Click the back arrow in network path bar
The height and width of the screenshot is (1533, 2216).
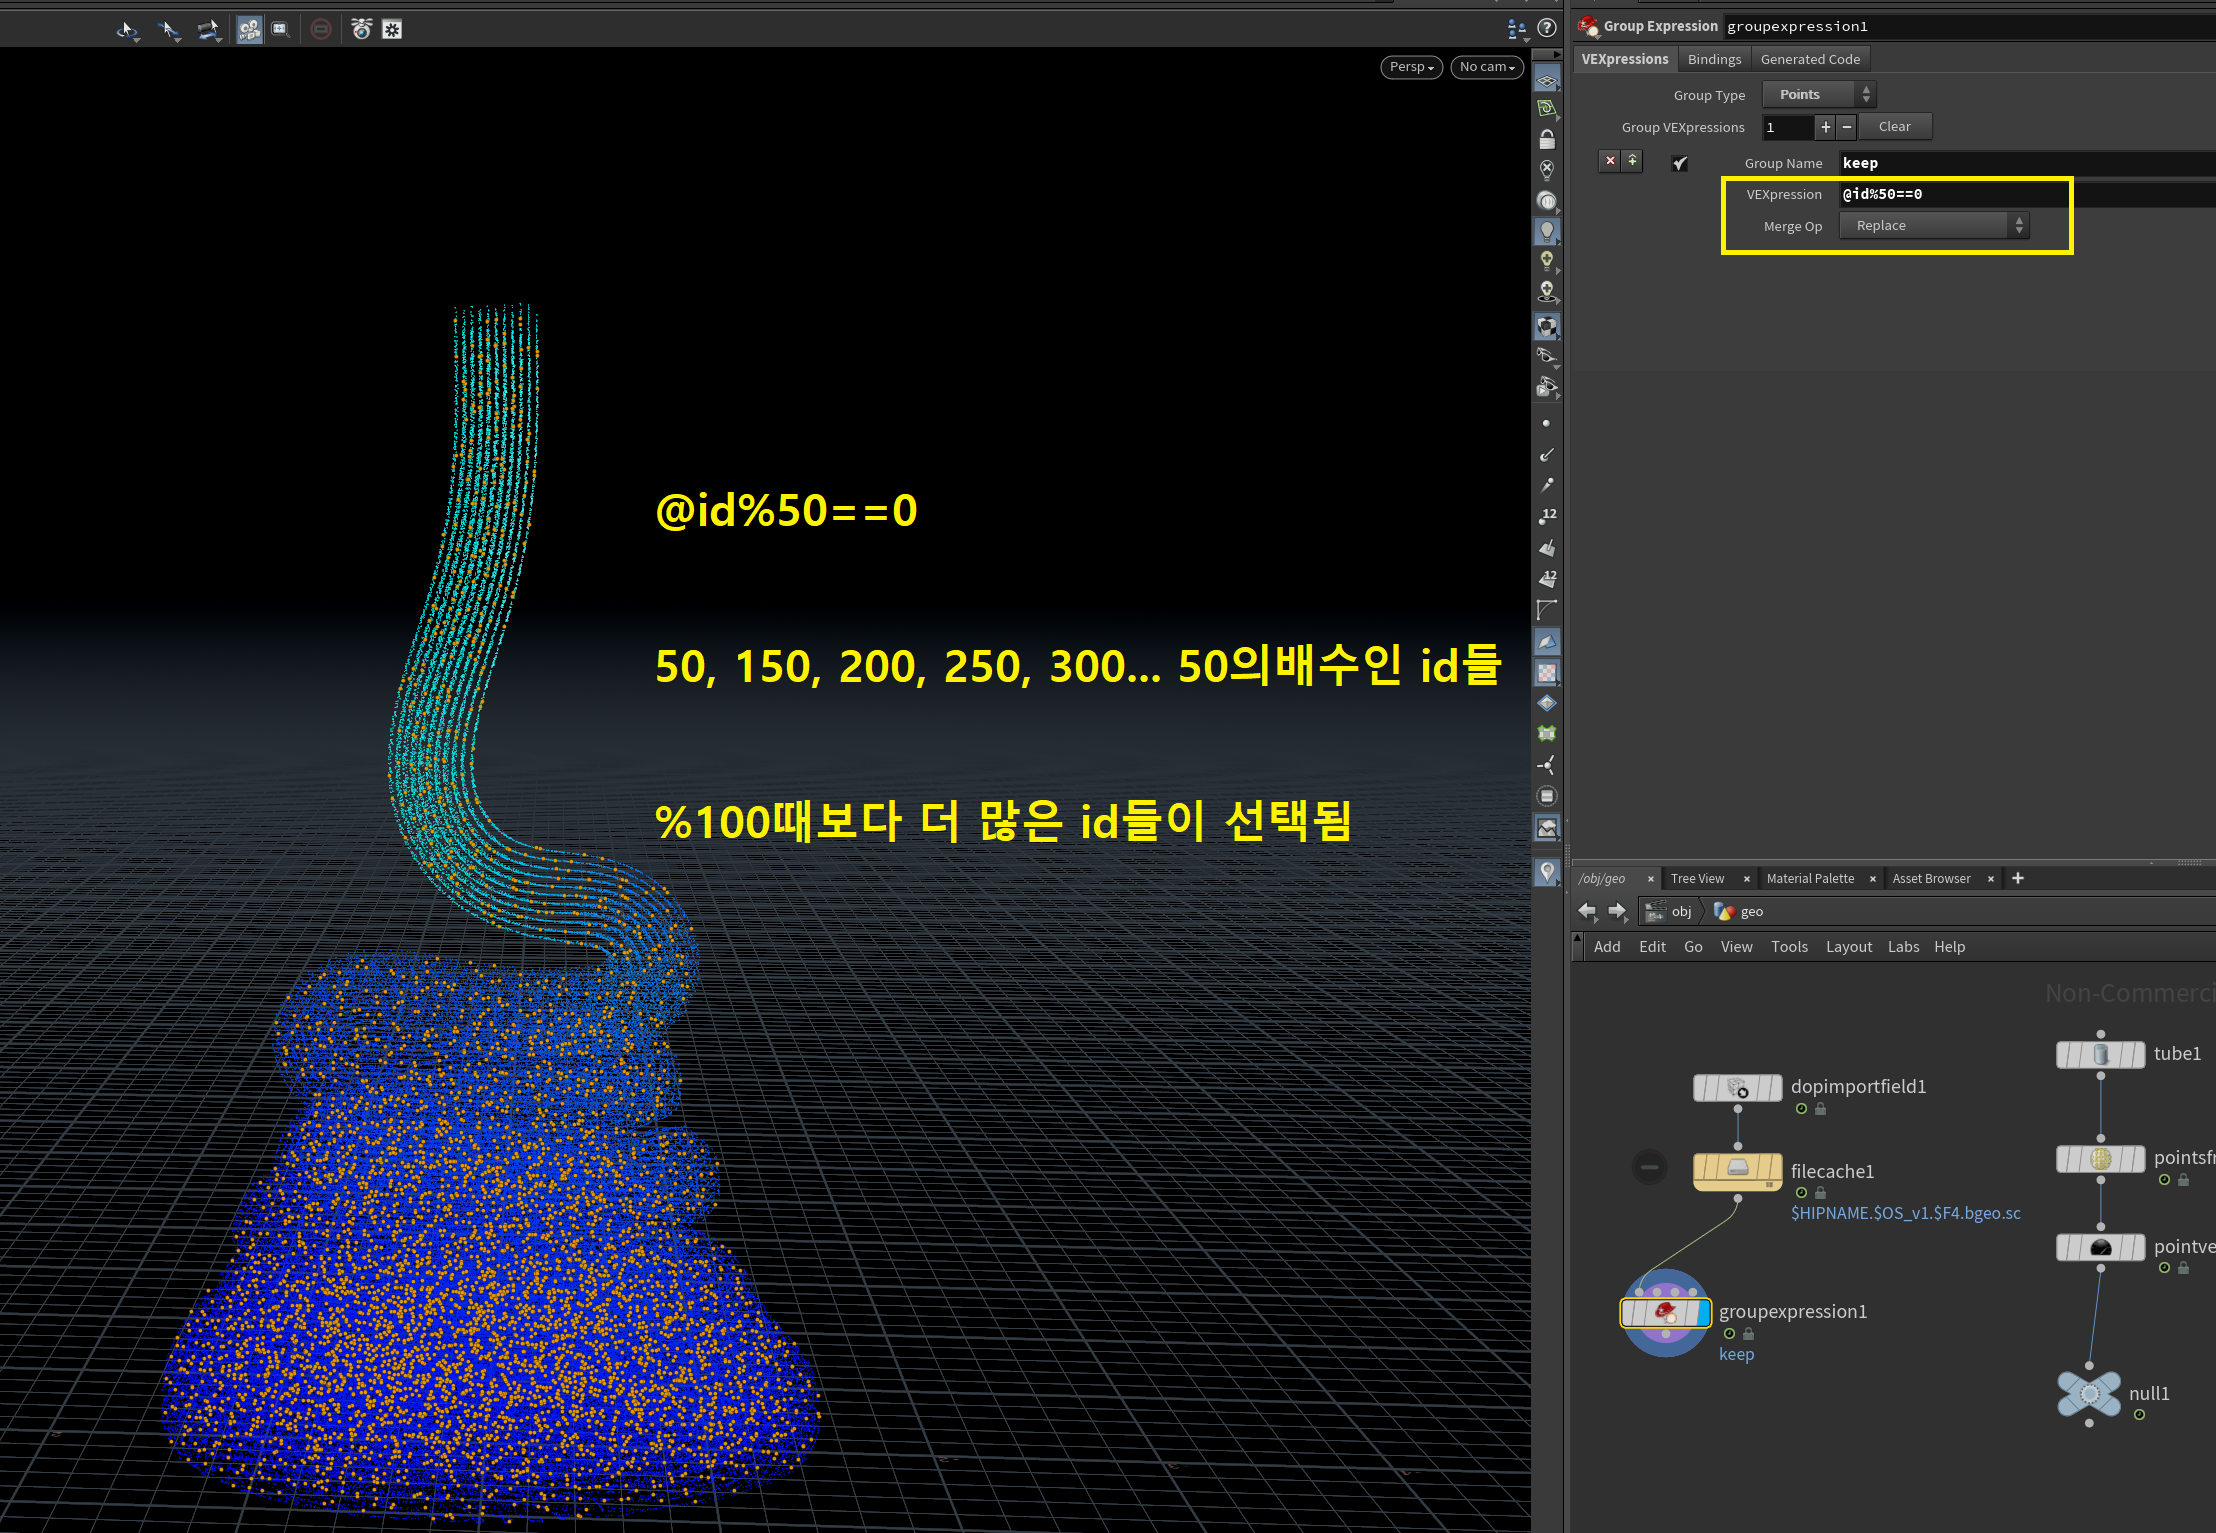[x=1587, y=911]
